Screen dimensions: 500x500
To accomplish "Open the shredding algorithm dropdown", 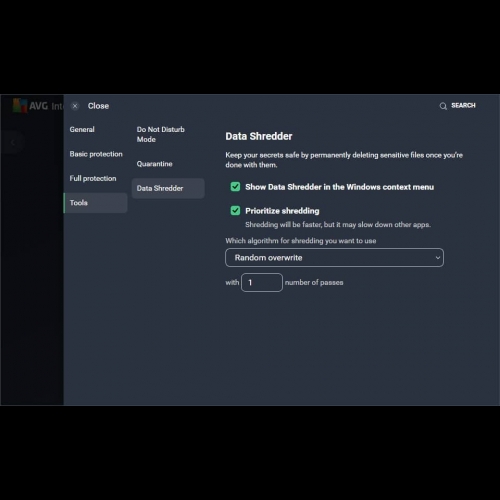I will coord(334,257).
